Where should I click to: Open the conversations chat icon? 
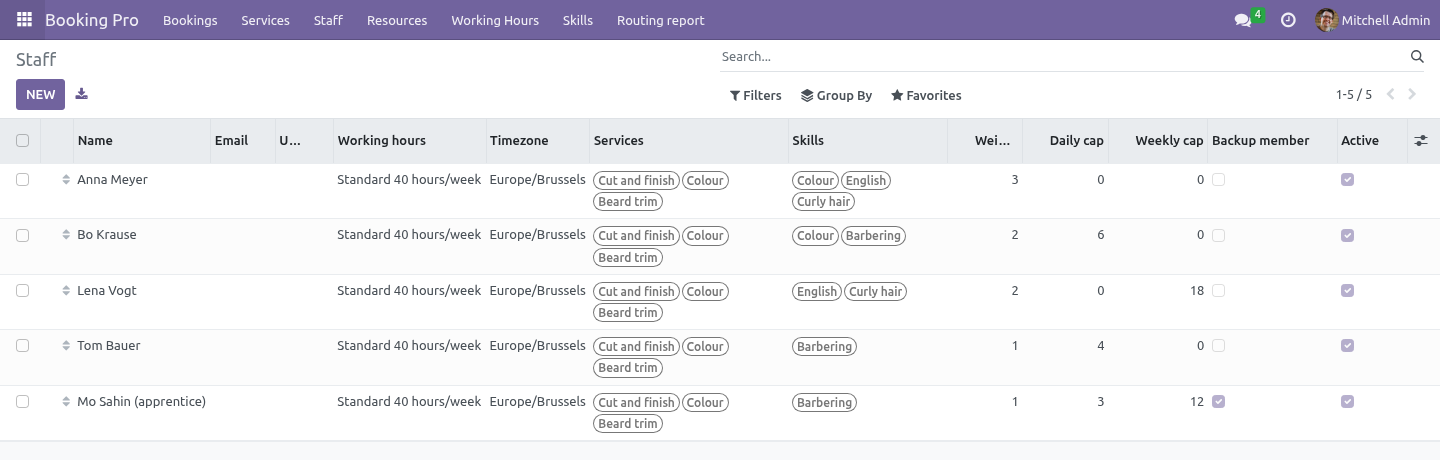[x=1243, y=20]
